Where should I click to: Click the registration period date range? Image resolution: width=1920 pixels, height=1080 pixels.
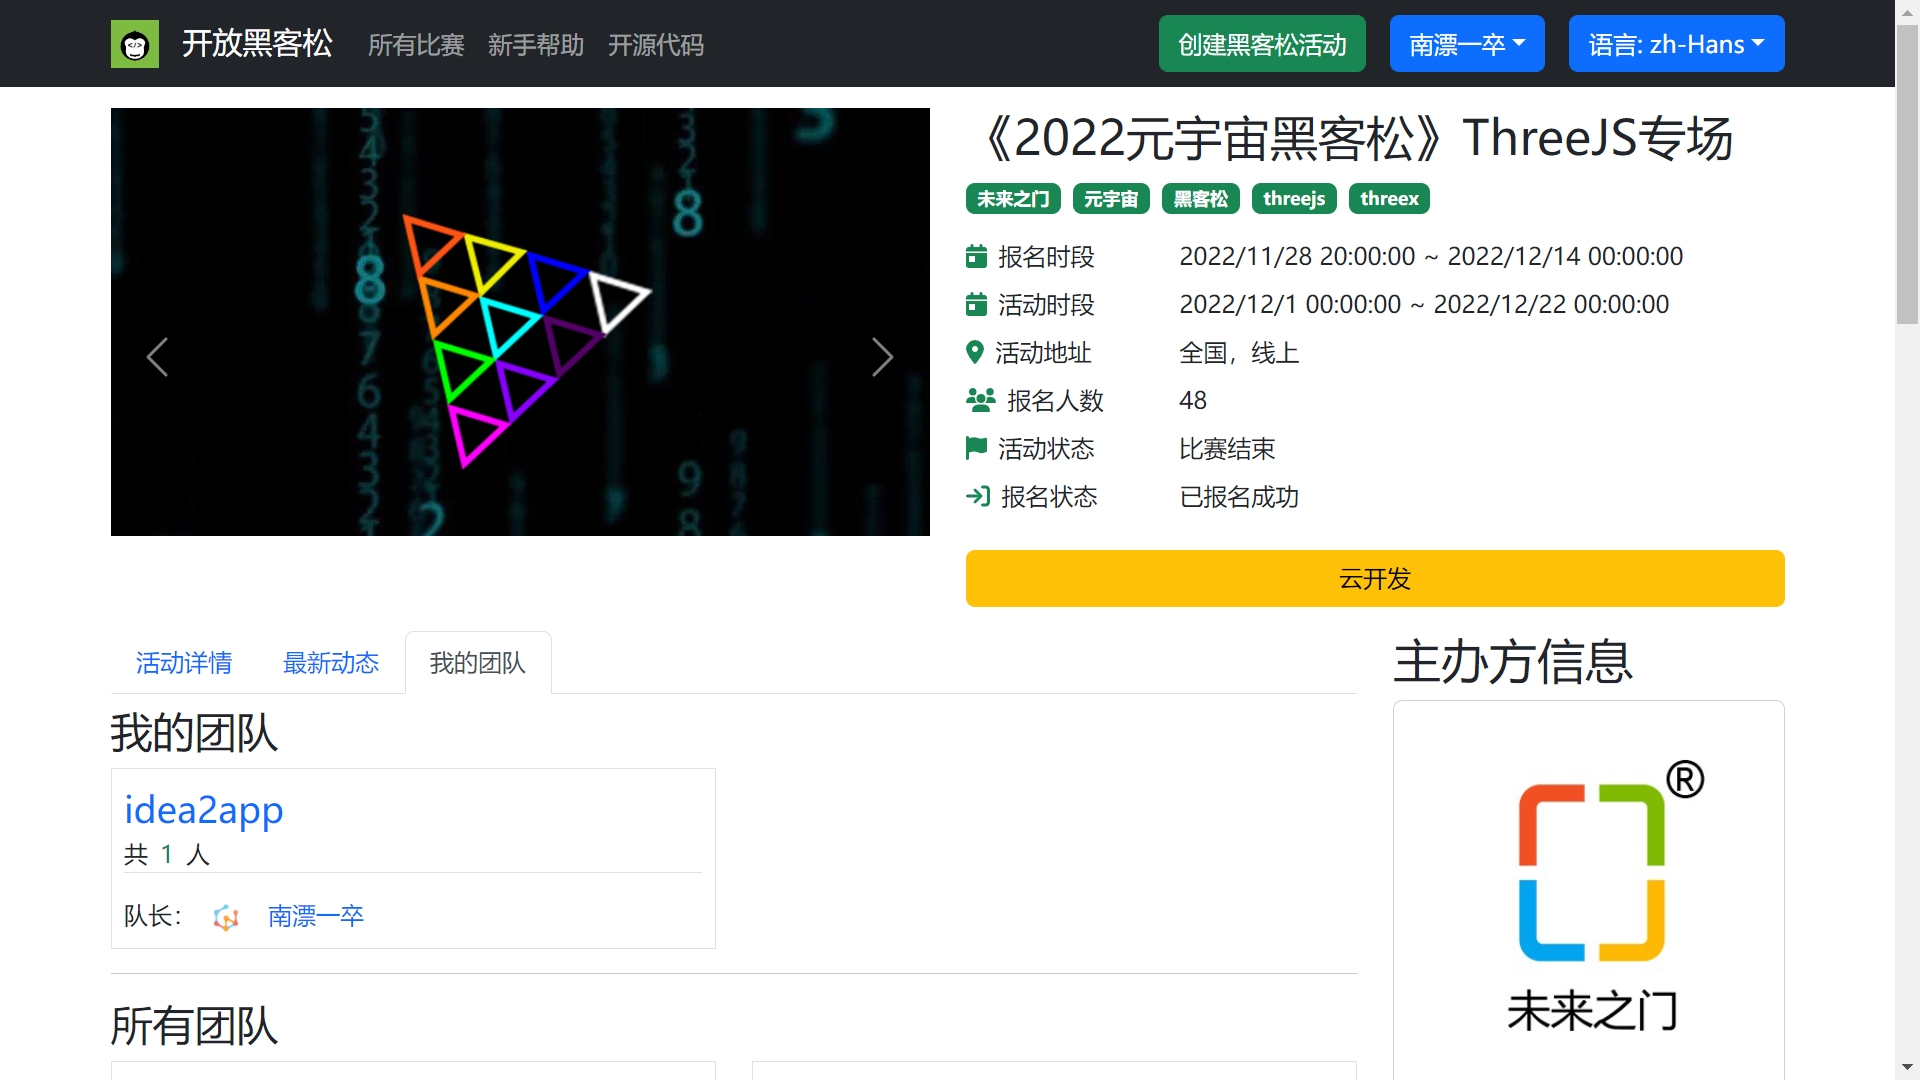pos(1431,256)
